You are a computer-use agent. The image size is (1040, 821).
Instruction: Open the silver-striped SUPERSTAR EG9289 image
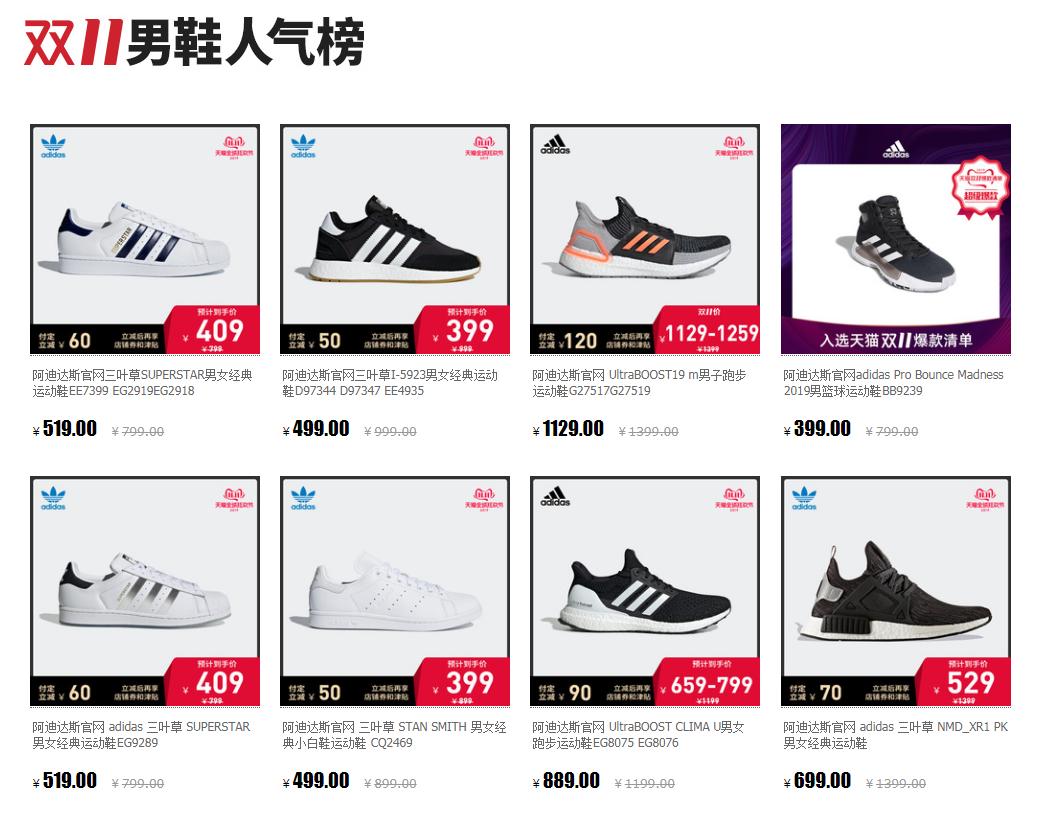145,591
